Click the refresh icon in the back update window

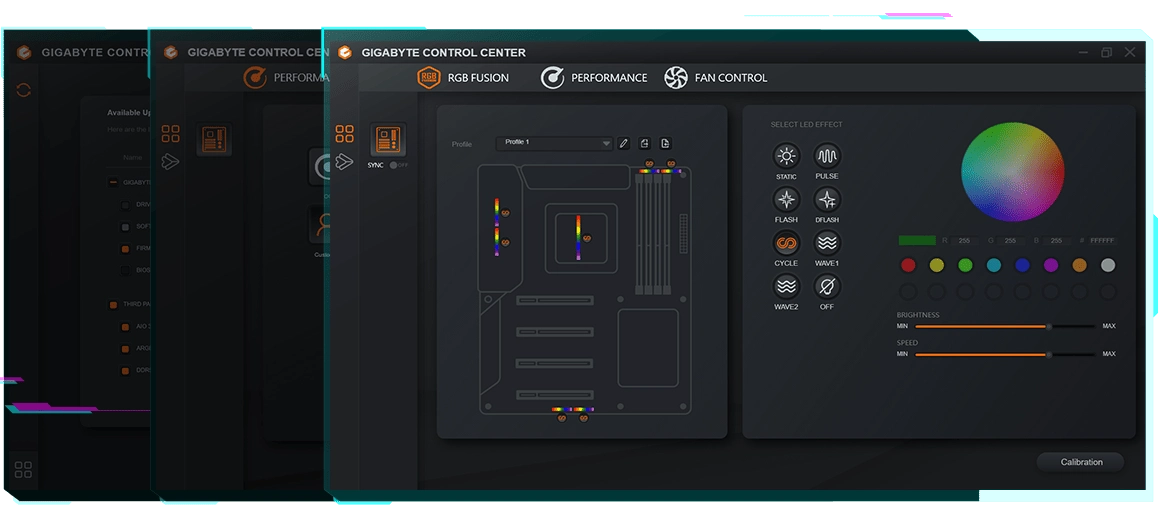click(24, 90)
